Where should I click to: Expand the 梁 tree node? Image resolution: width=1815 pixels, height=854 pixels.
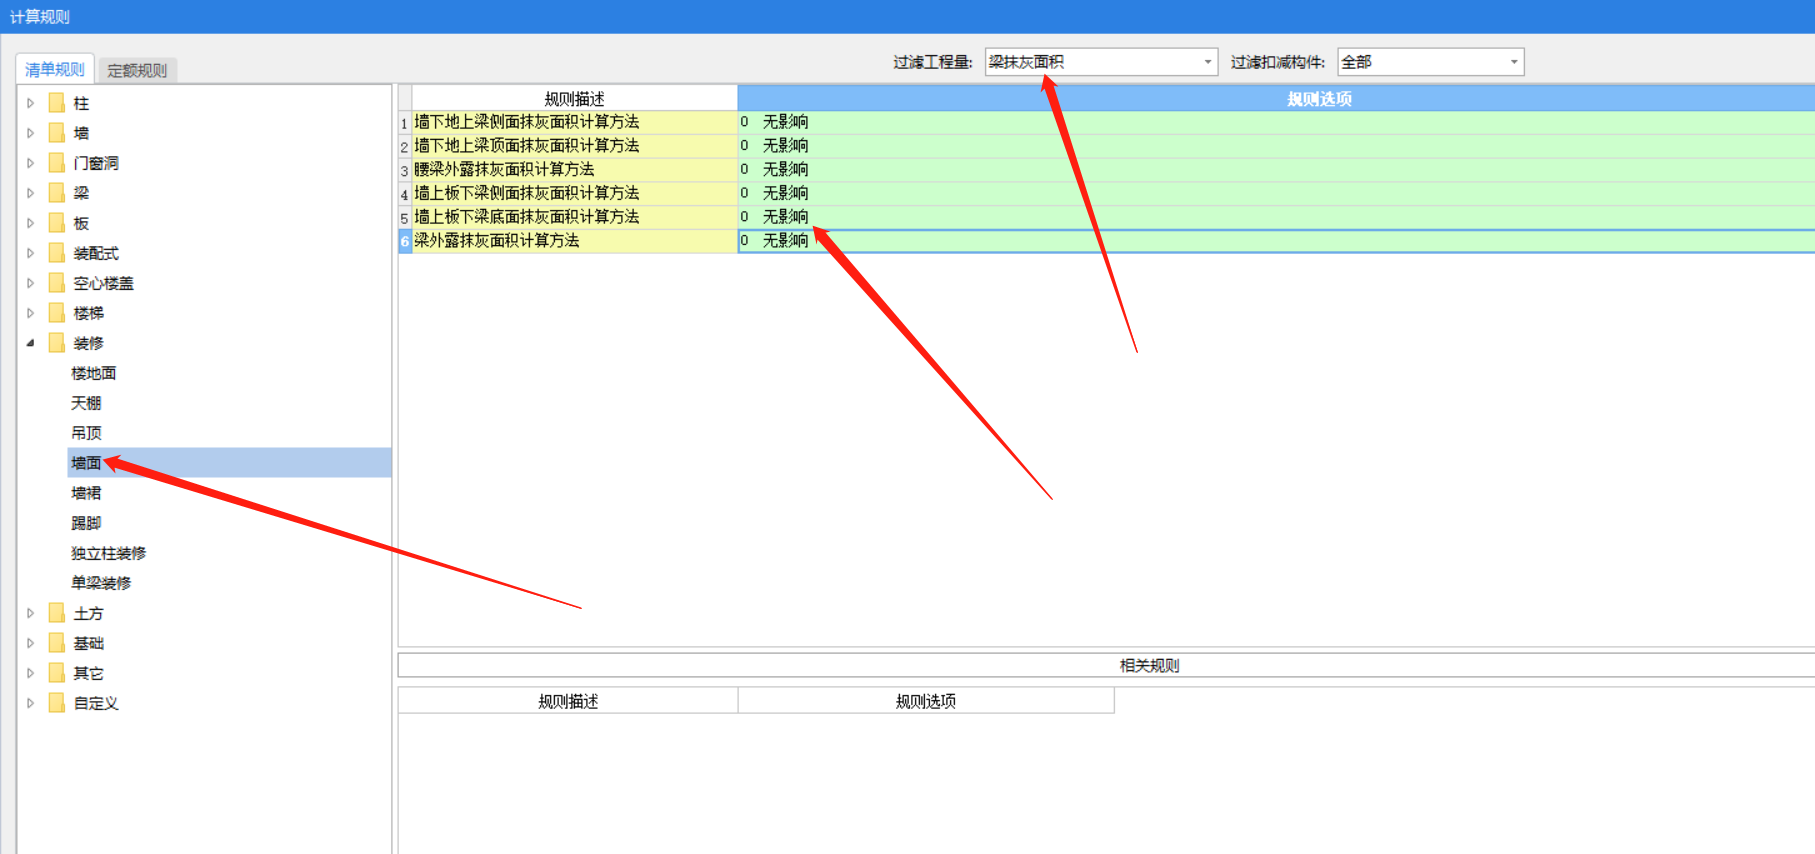pos(30,193)
